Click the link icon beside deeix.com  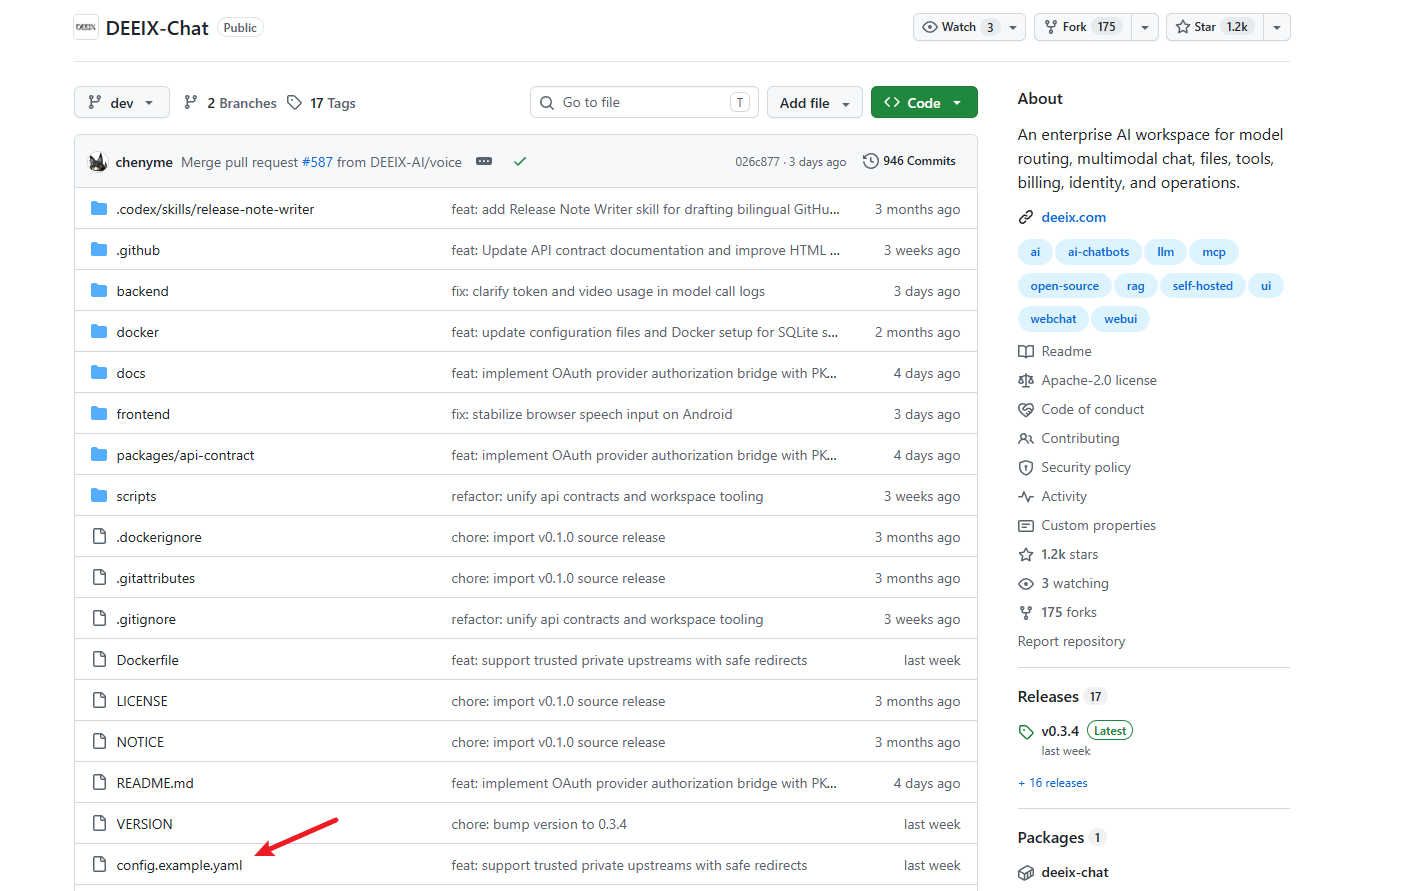pyautogui.click(x=1026, y=217)
